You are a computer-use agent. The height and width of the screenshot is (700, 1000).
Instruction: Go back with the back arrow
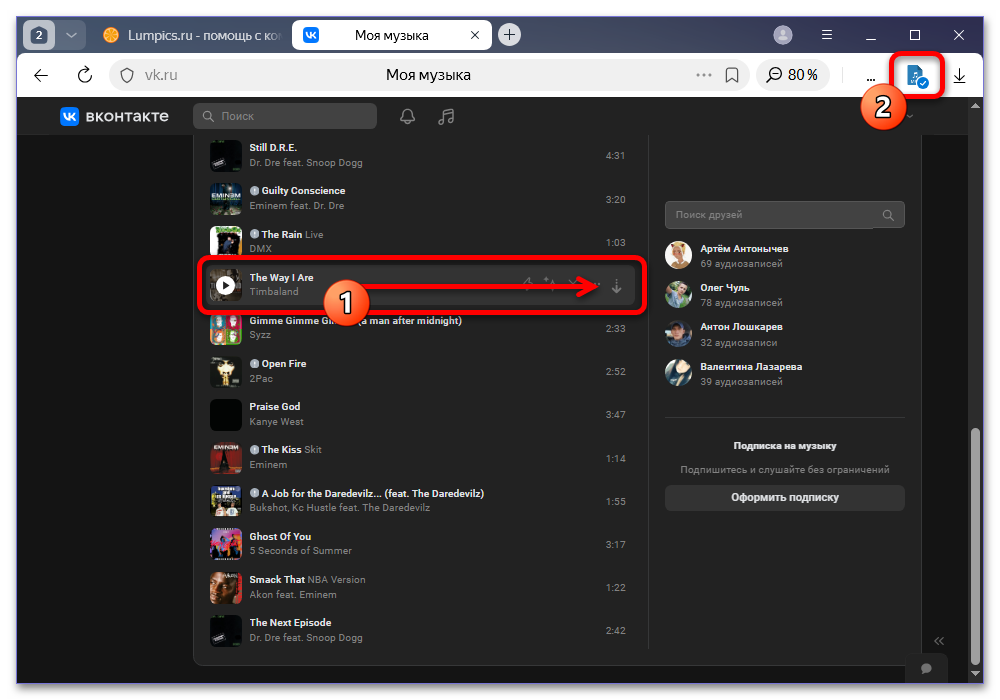(41, 75)
